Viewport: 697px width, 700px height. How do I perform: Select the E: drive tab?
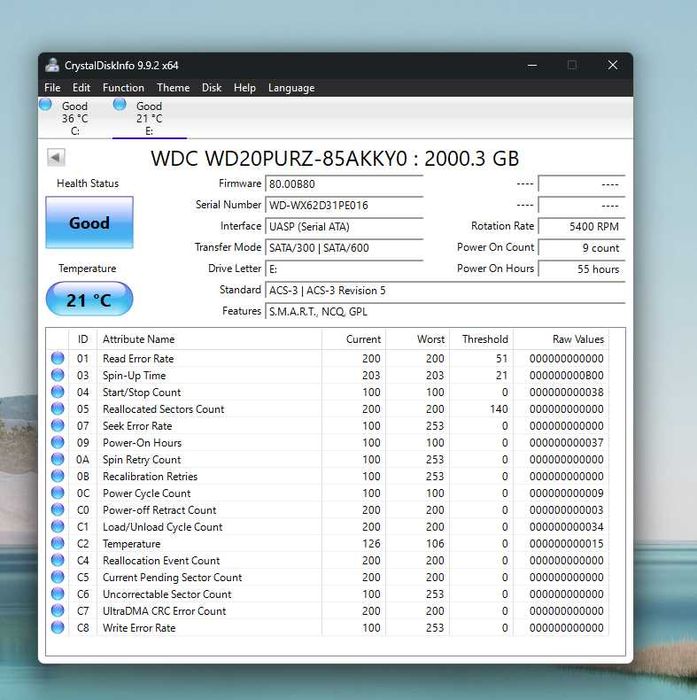149,118
